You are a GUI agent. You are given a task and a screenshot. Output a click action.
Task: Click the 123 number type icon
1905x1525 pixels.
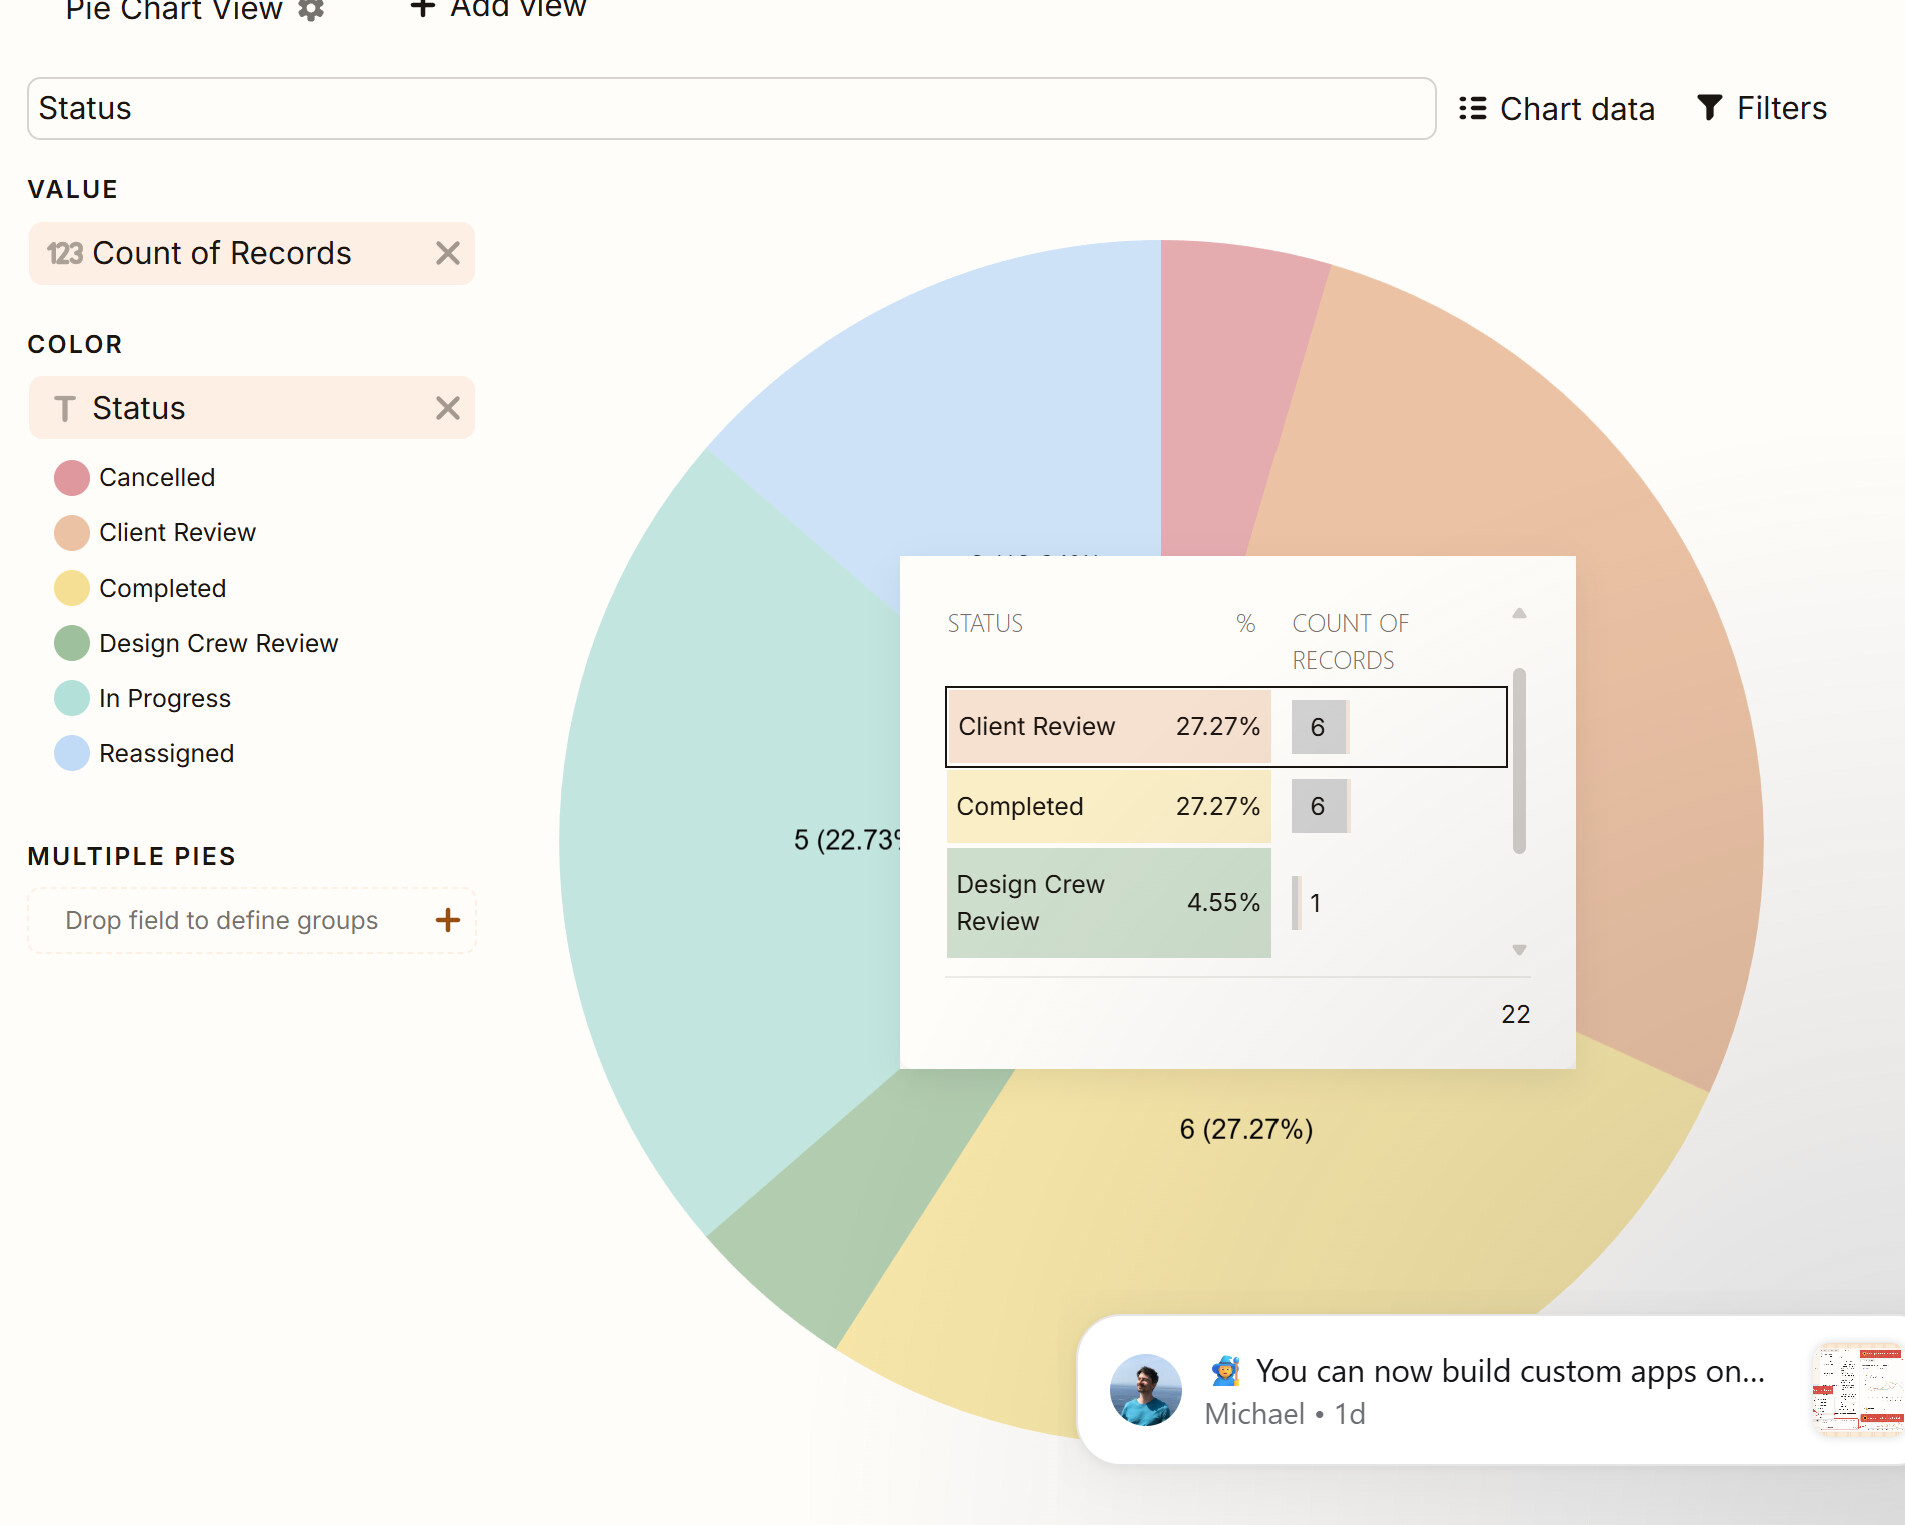[x=65, y=253]
